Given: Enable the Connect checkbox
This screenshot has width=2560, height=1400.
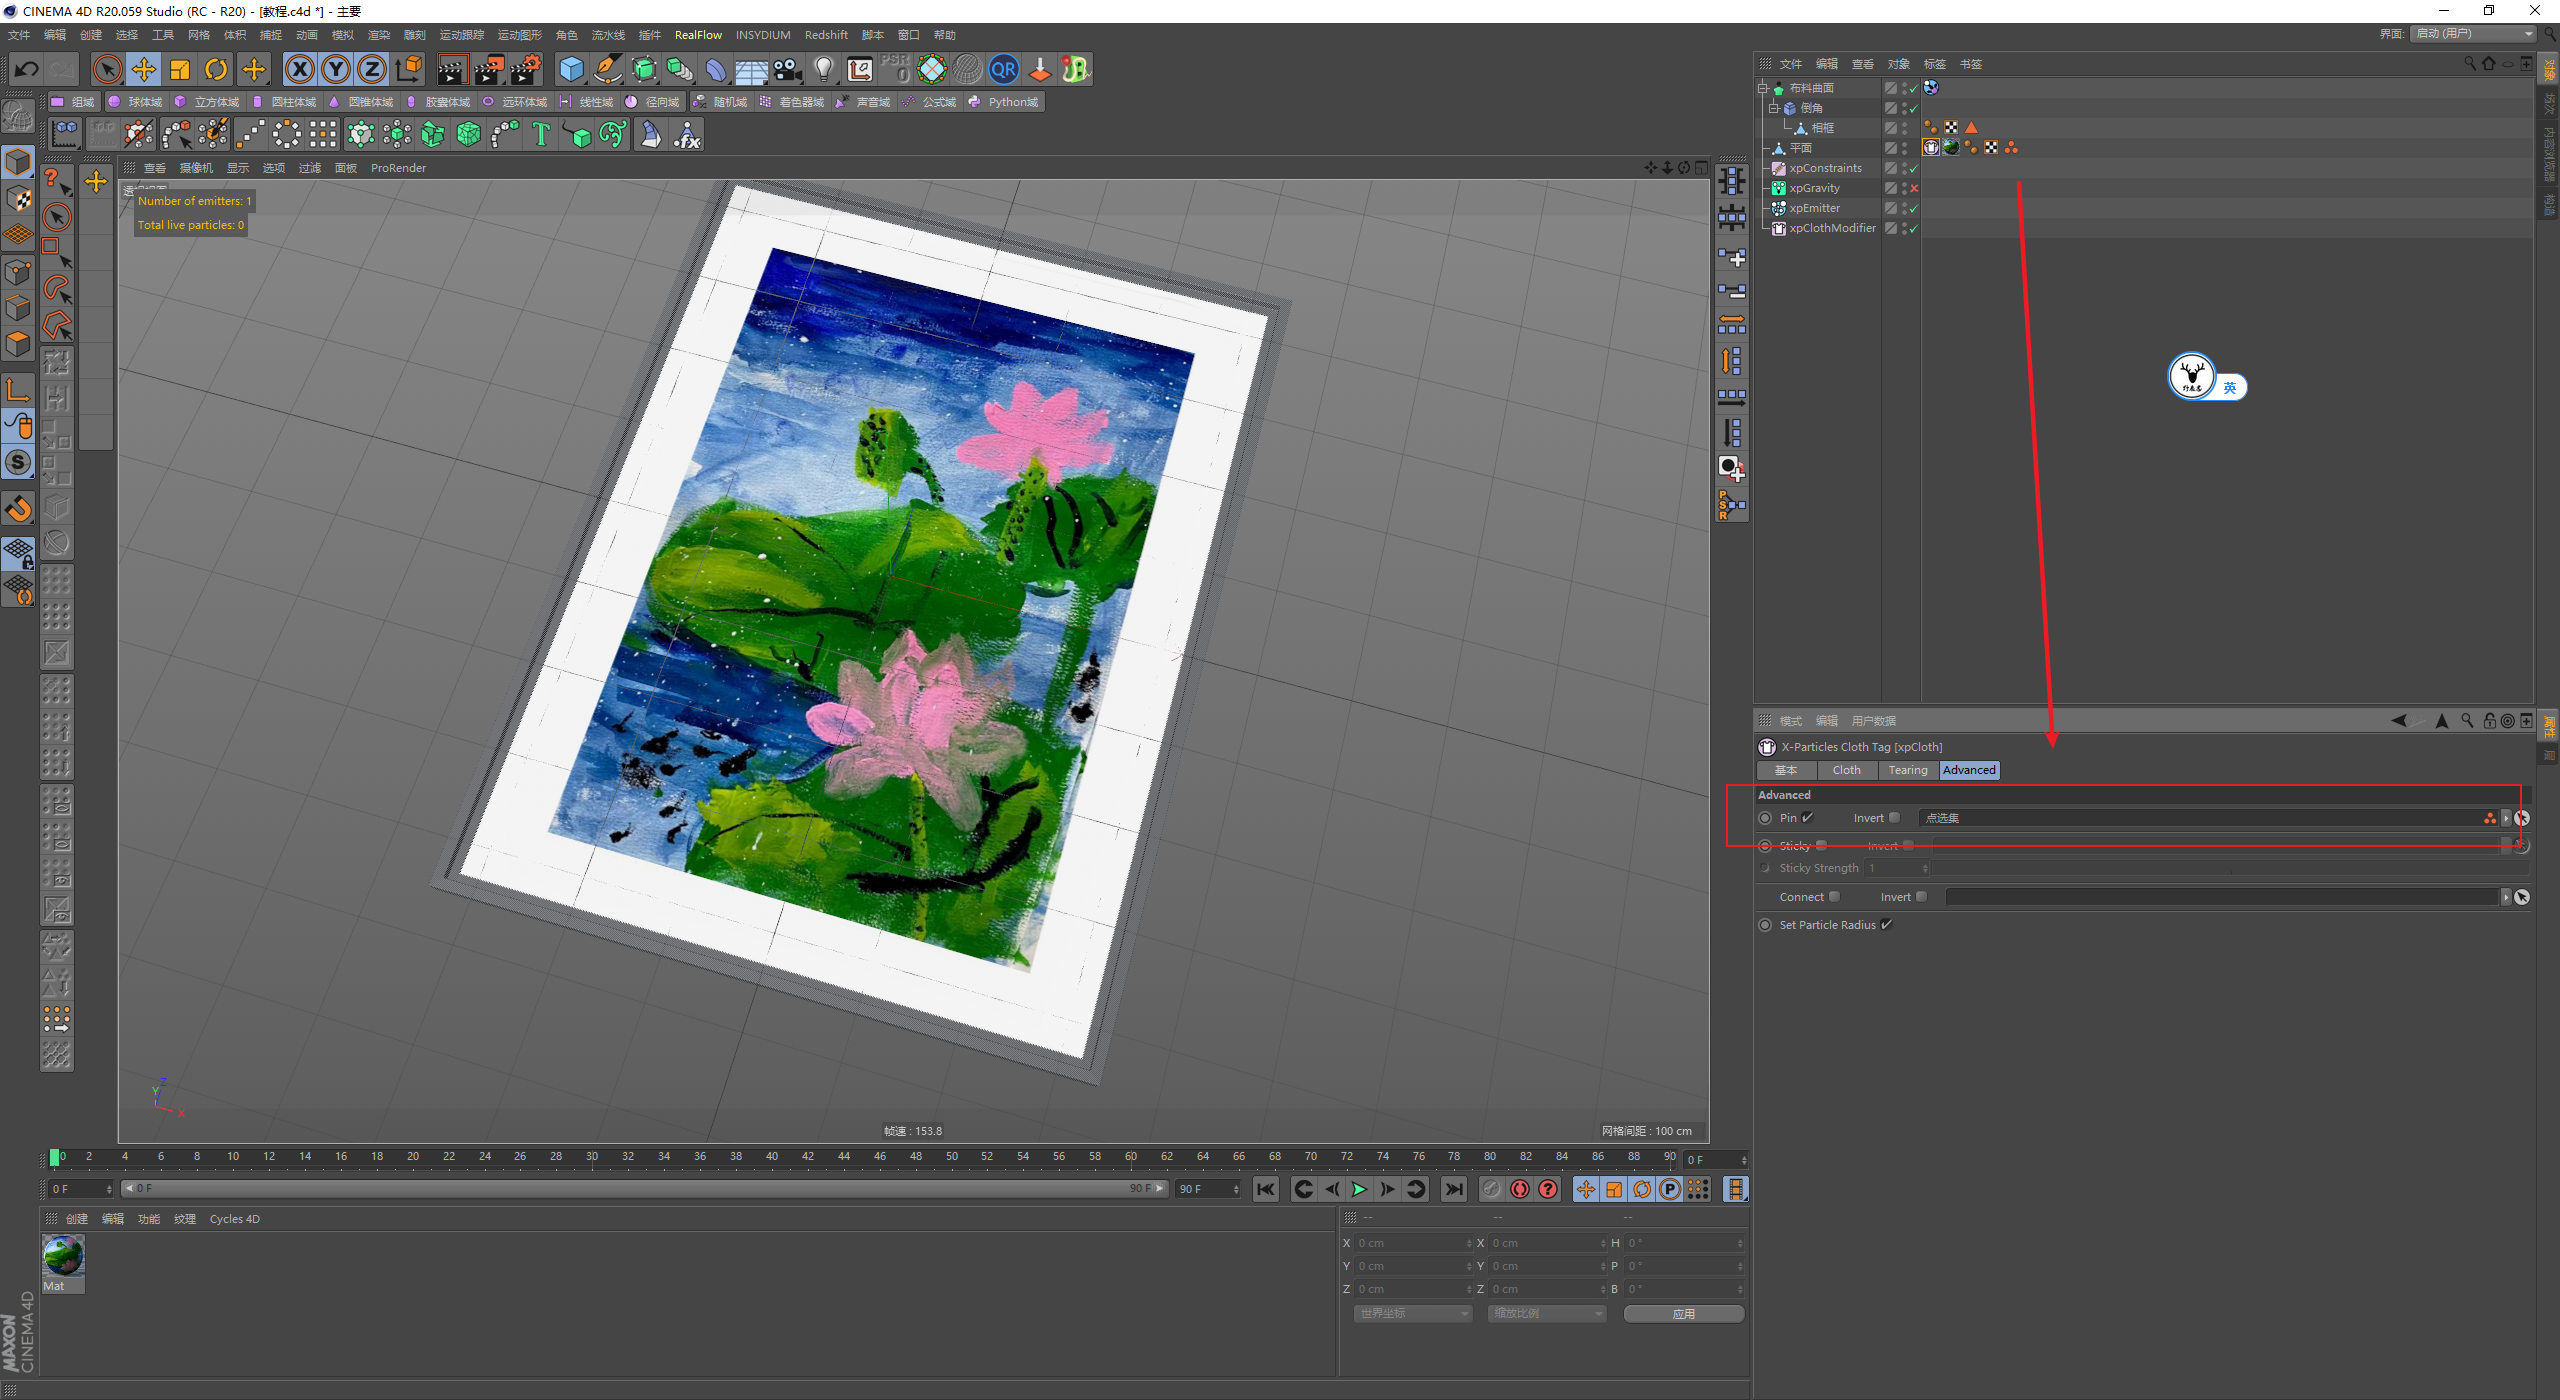Looking at the screenshot, I should 1834,897.
